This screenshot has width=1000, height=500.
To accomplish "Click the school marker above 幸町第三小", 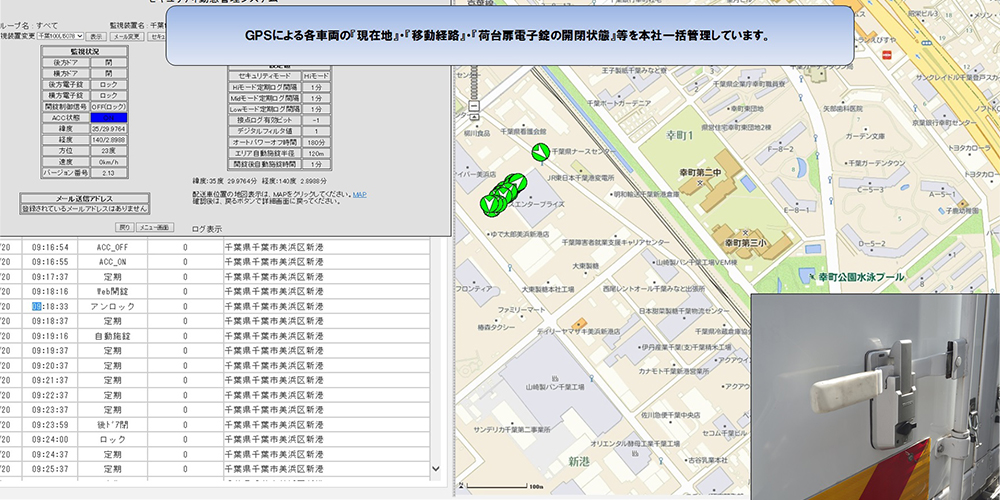I will pyautogui.click(x=744, y=233).
